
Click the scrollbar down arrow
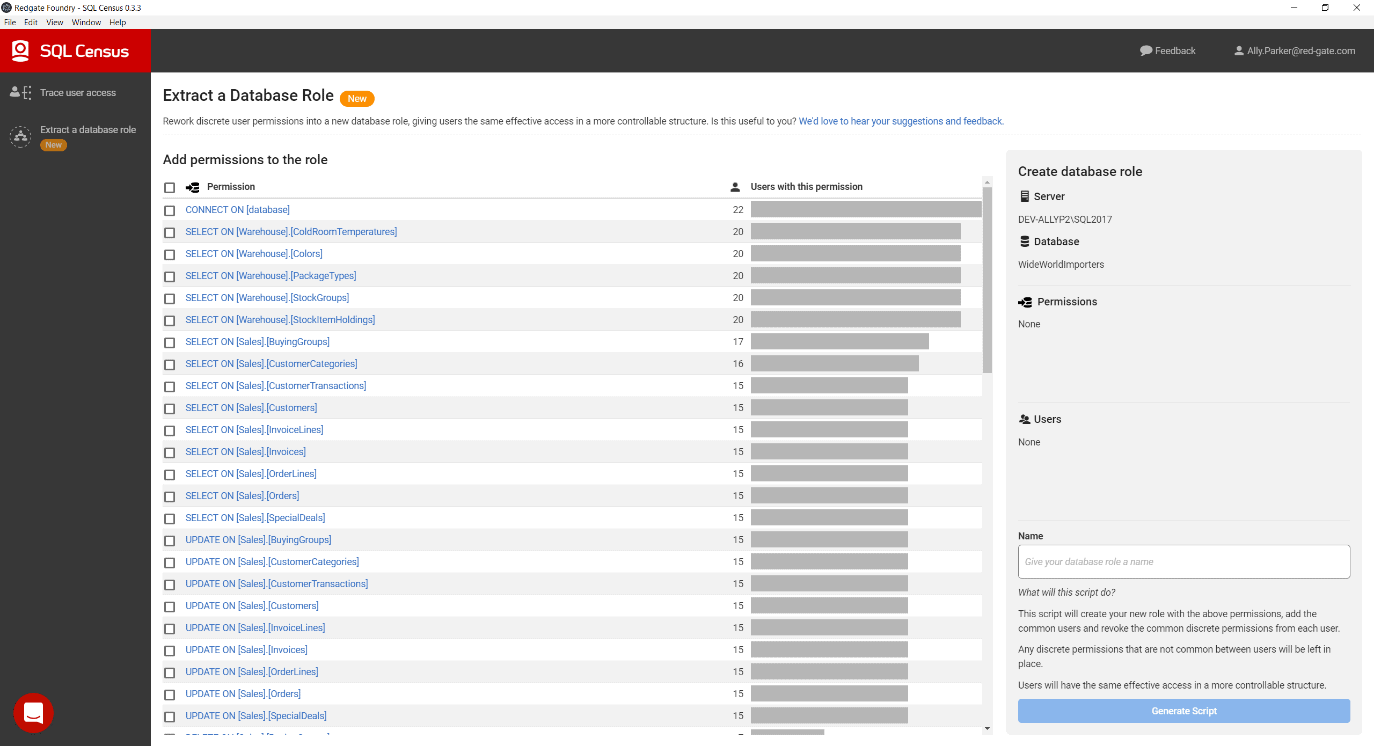(x=988, y=729)
